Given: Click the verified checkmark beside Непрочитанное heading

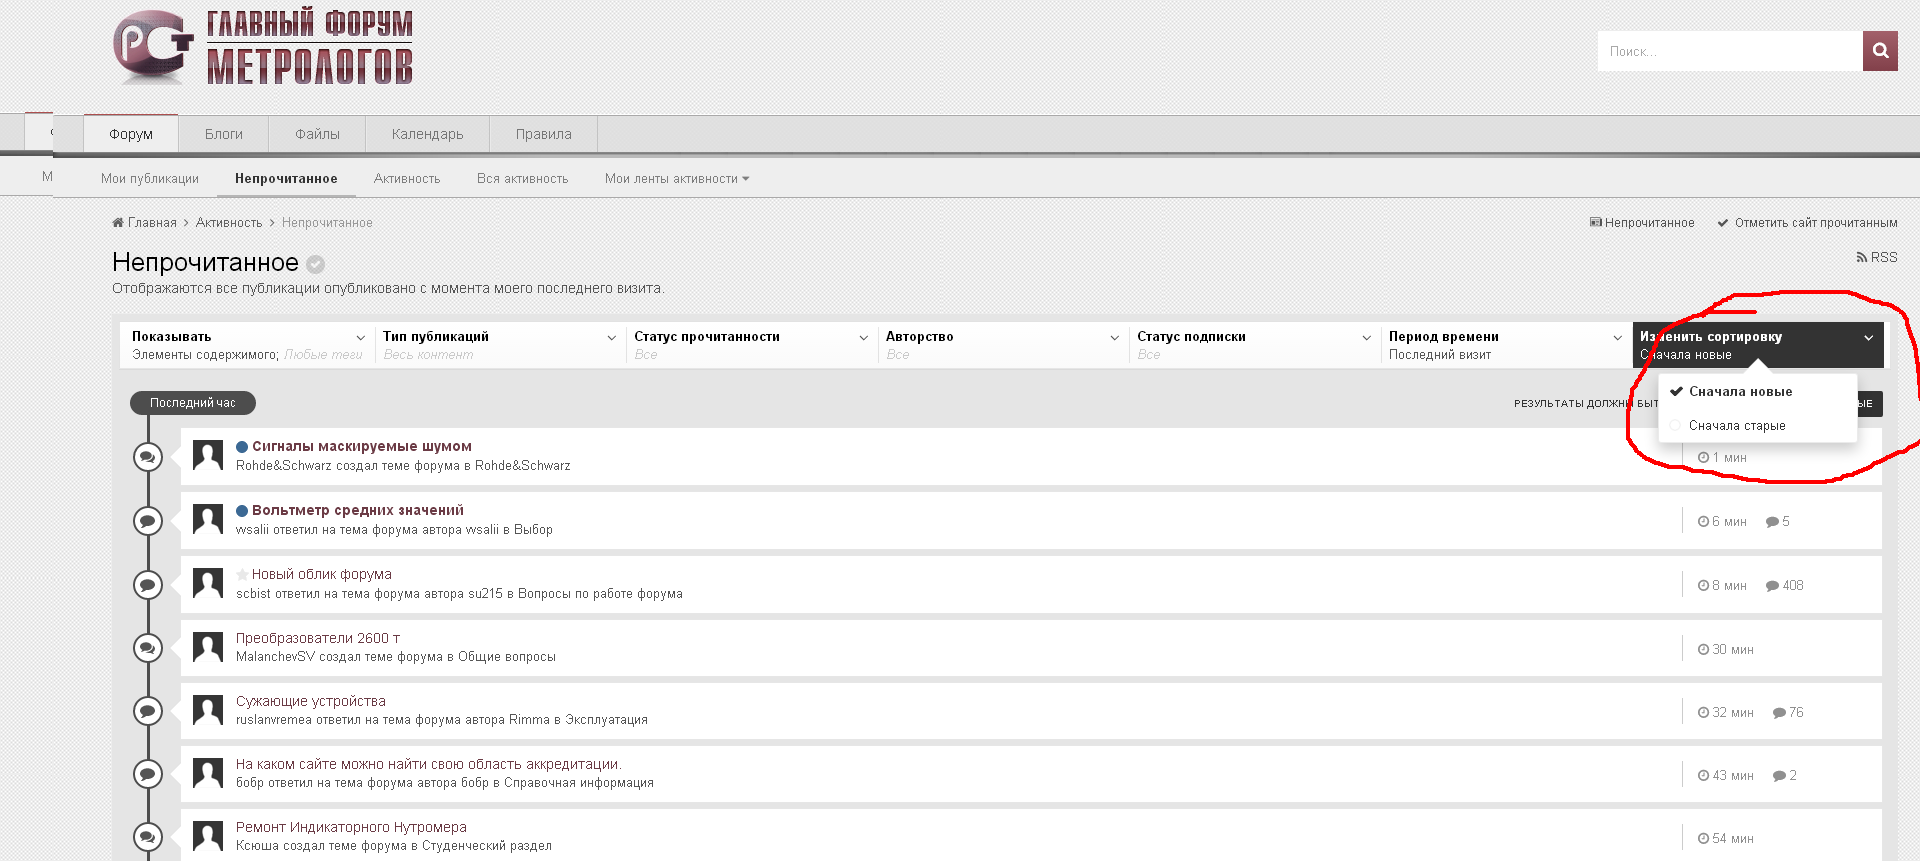Looking at the screenshot, I should tap(315, 264).
